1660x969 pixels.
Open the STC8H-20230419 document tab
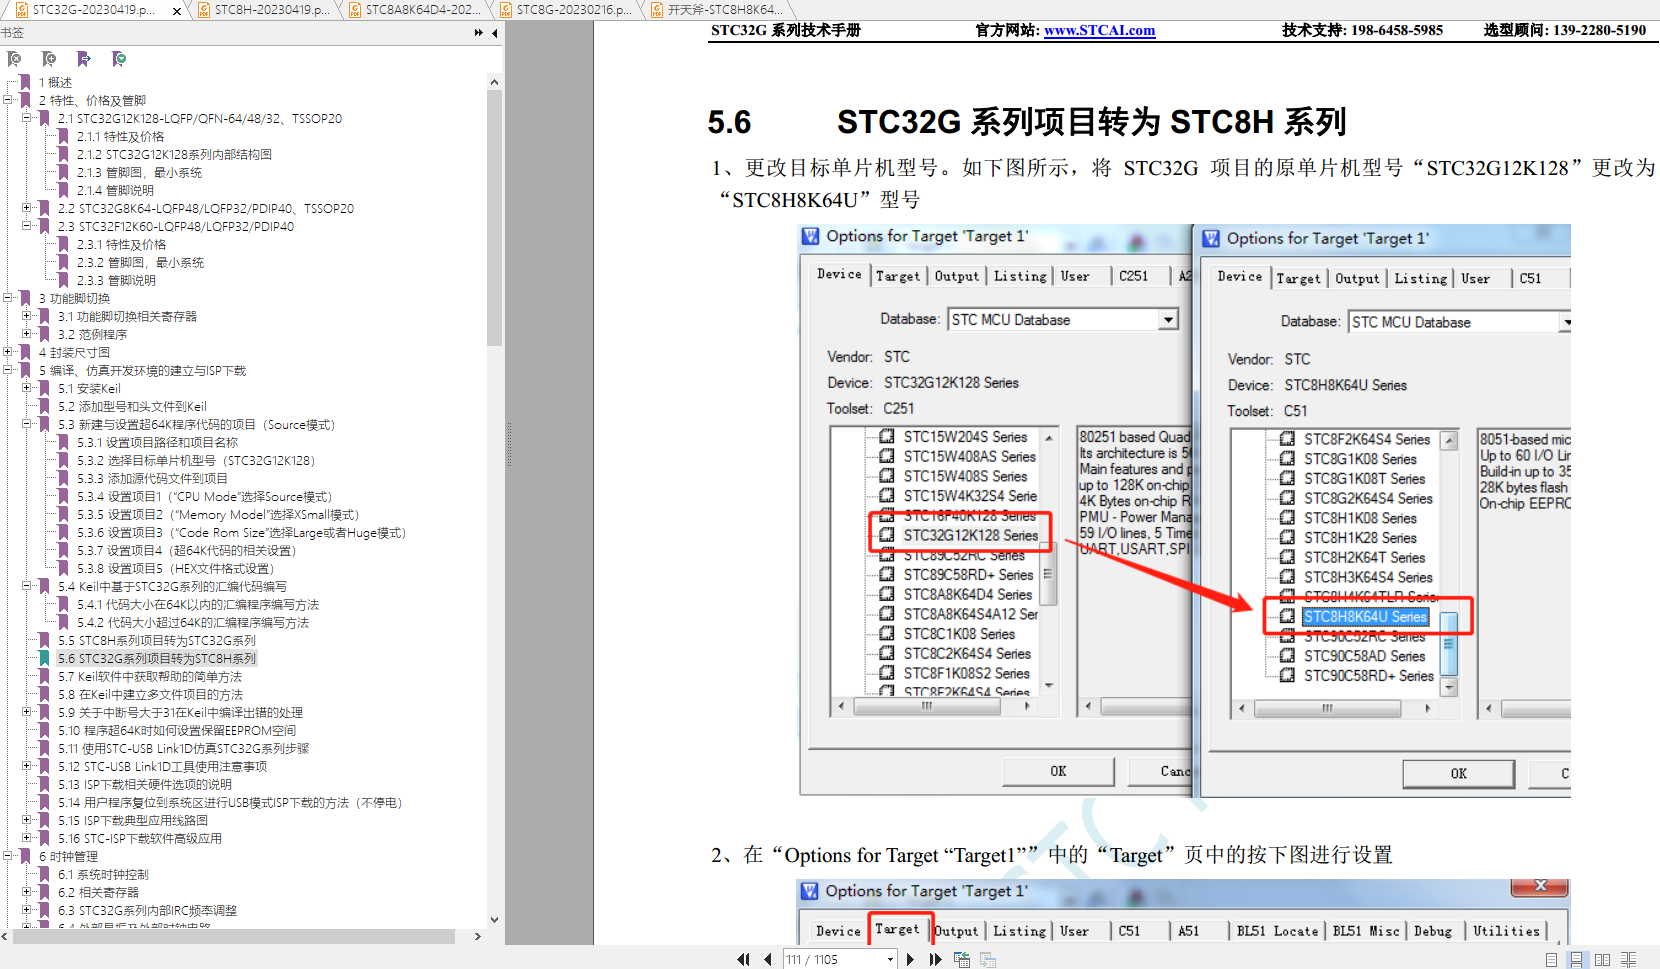pos(264,10)
